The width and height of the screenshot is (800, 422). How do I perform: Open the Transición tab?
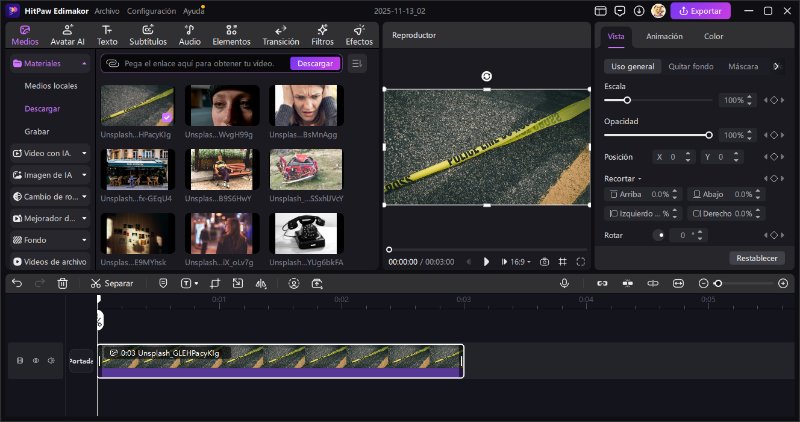pos(281,35)
